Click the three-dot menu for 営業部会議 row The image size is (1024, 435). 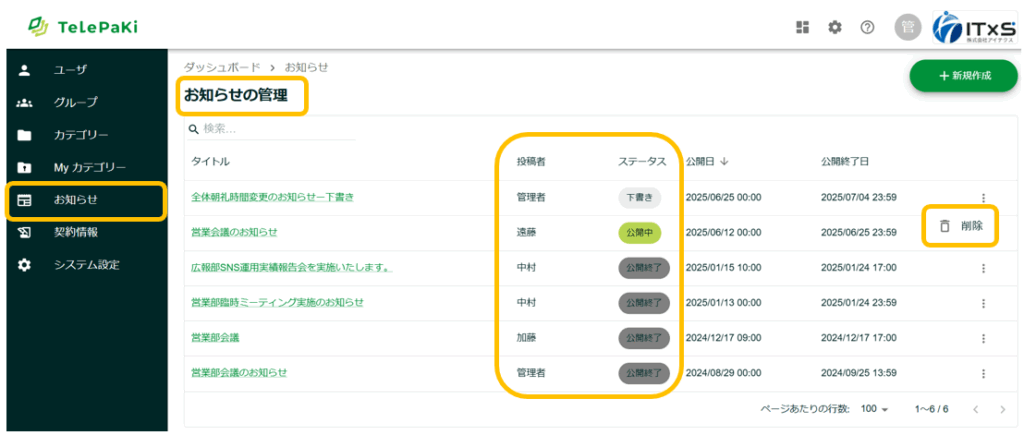(x=983, y=338)
